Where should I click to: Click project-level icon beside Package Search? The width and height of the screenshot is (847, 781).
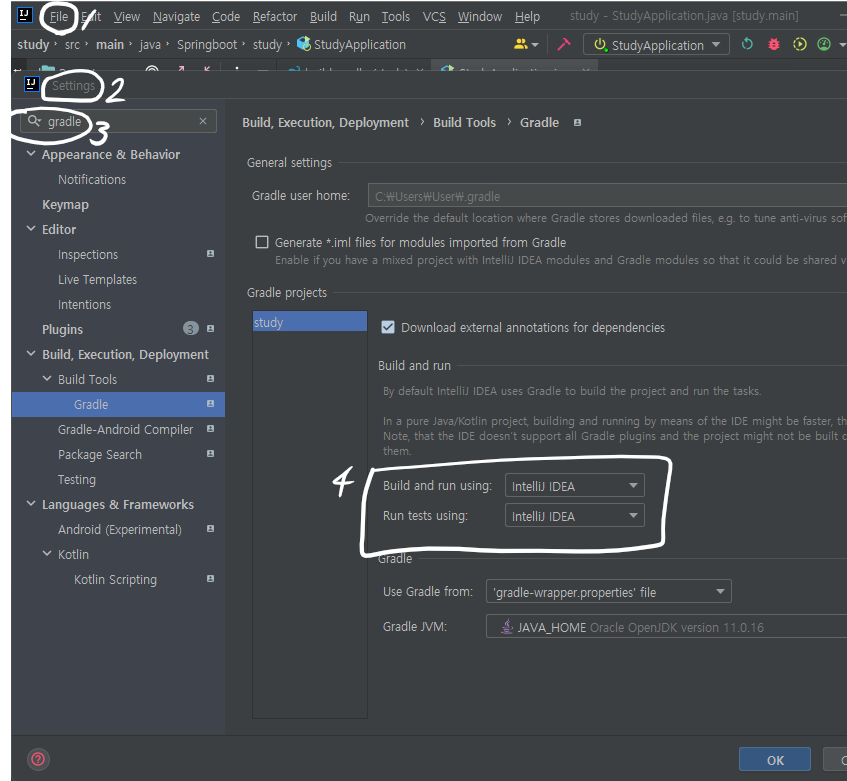[211, 454]
